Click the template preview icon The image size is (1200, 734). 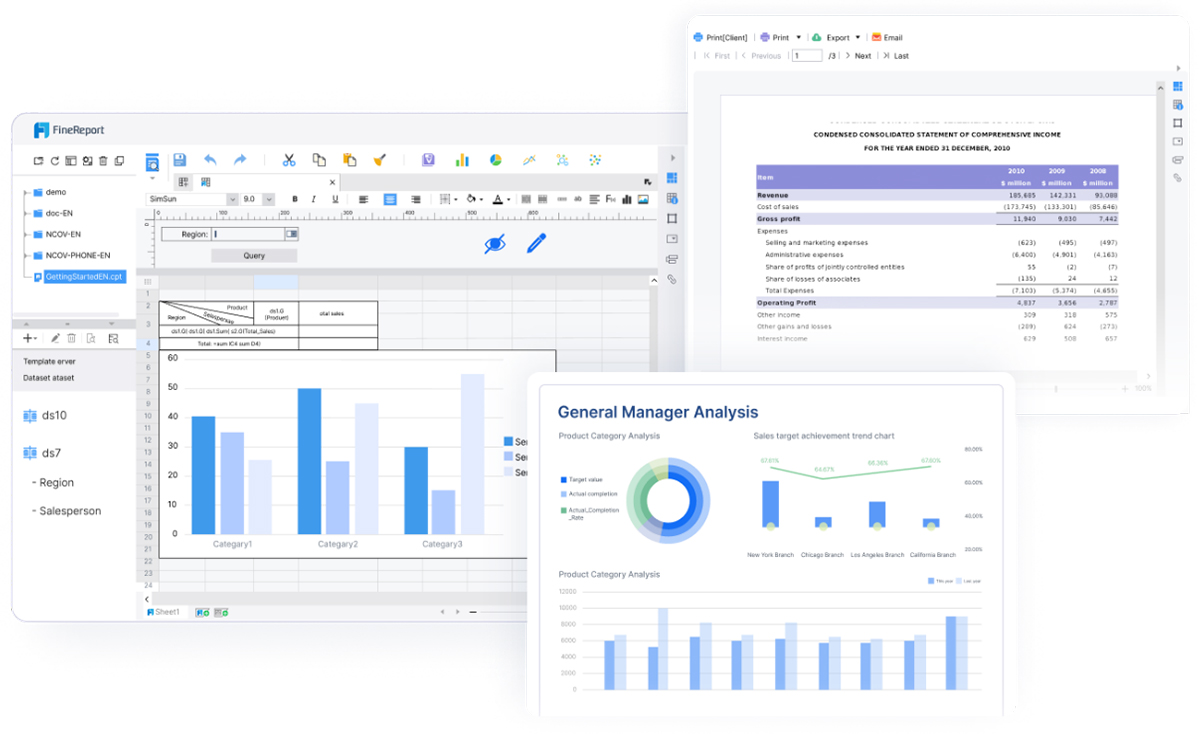point(152,162)
